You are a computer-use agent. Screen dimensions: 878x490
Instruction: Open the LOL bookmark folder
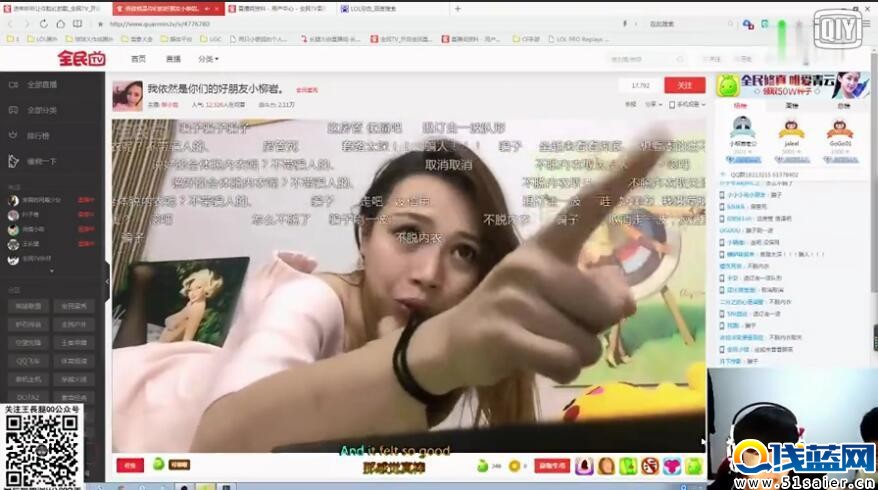coord(42,39)
